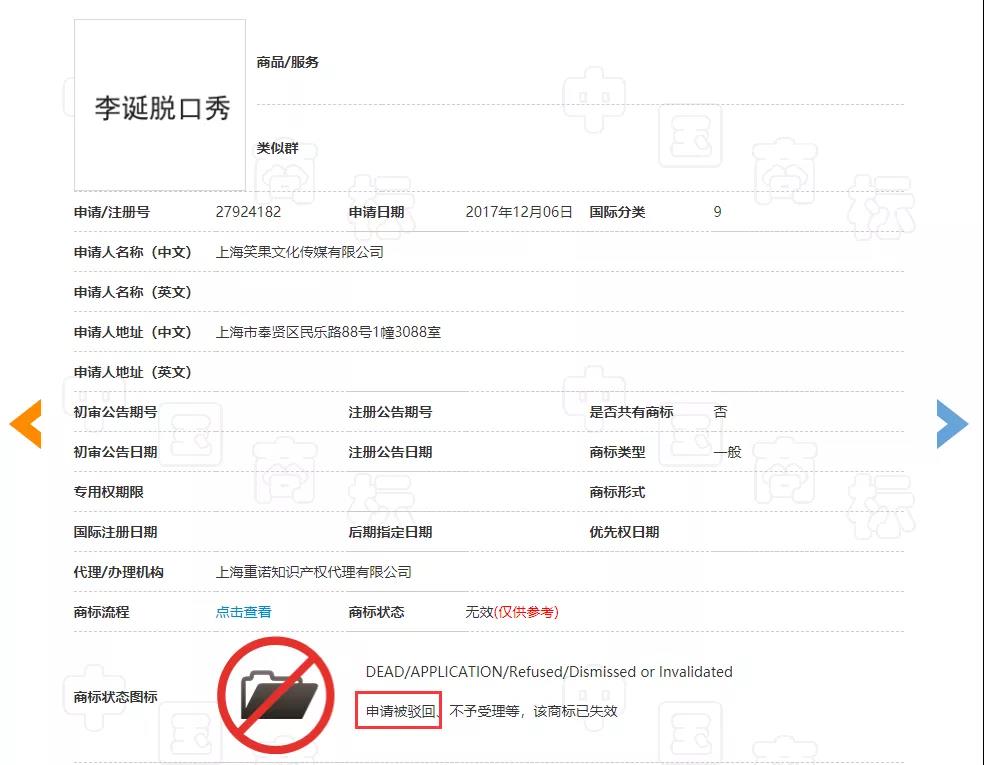Click the 商标类型 label

click(x=617, y=452)
